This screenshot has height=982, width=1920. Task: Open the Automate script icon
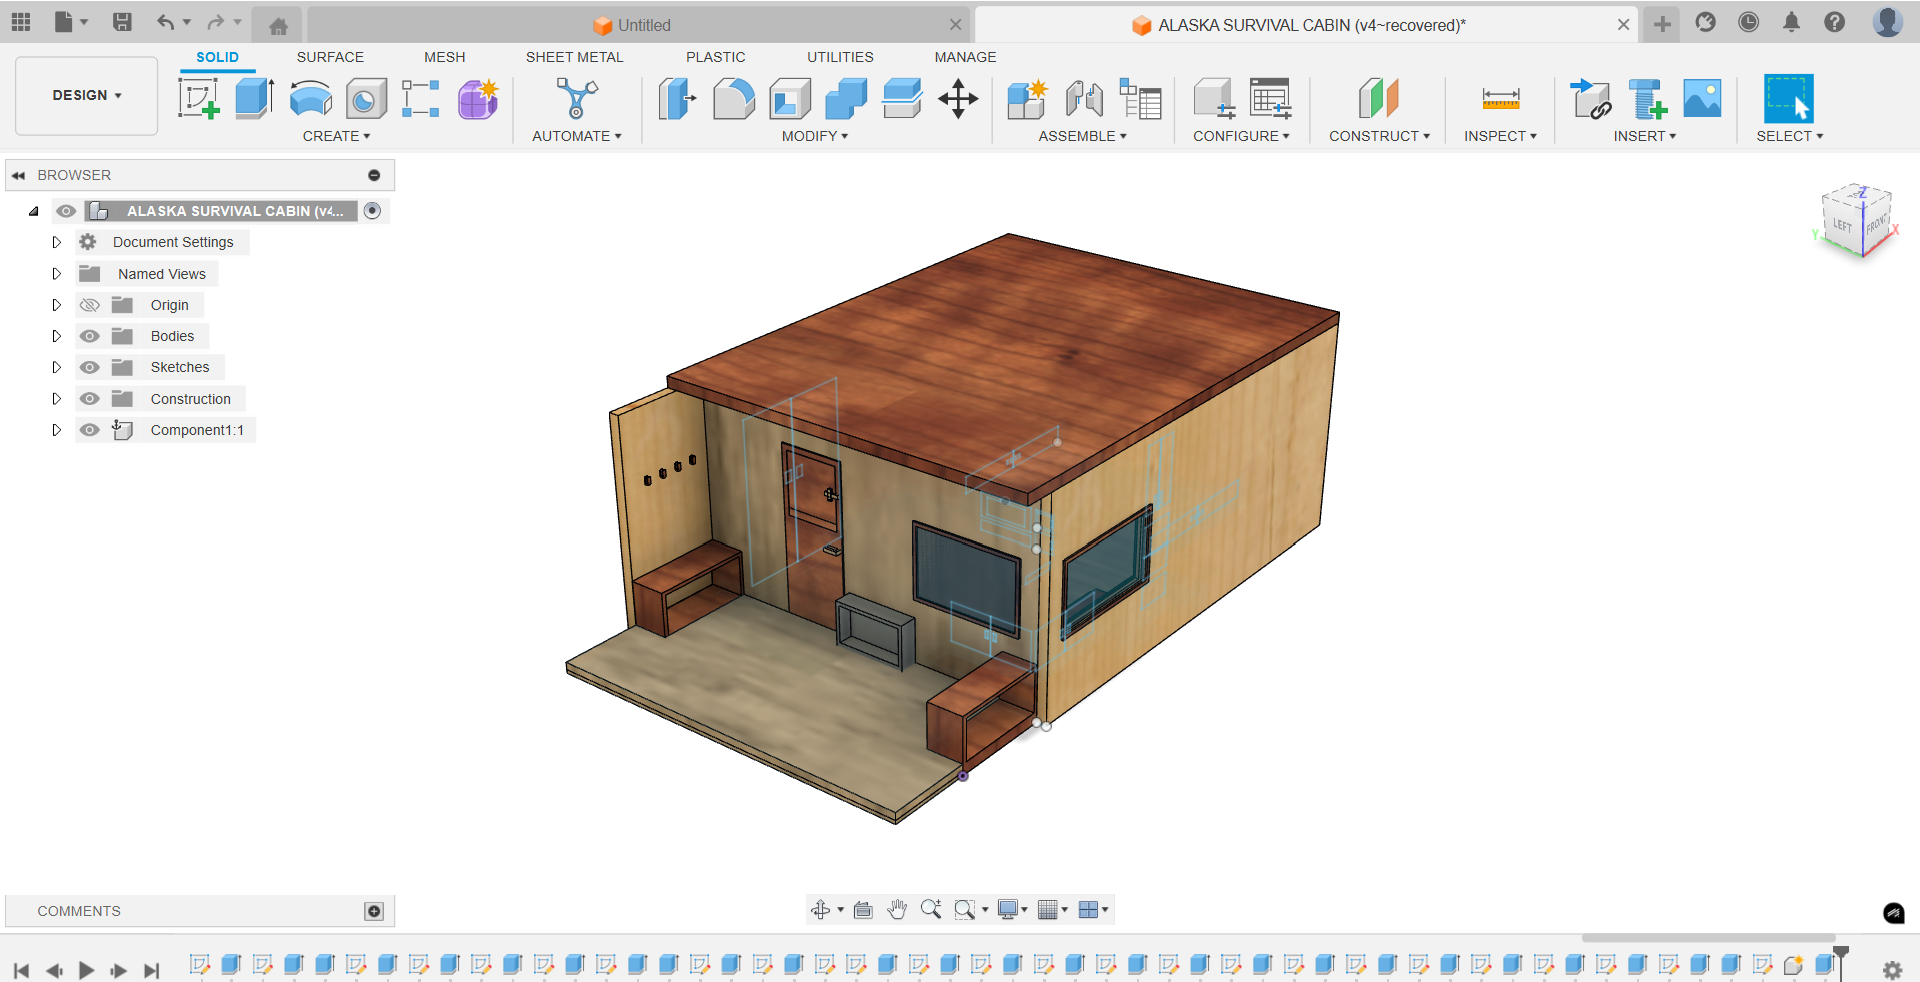pyautogui.click(x=577, y=99)
